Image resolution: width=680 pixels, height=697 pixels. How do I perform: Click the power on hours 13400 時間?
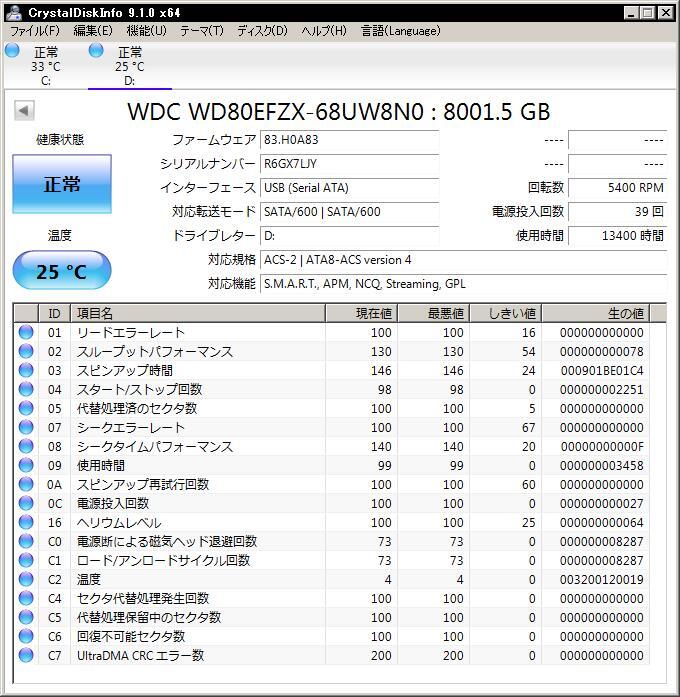[617, 236]
